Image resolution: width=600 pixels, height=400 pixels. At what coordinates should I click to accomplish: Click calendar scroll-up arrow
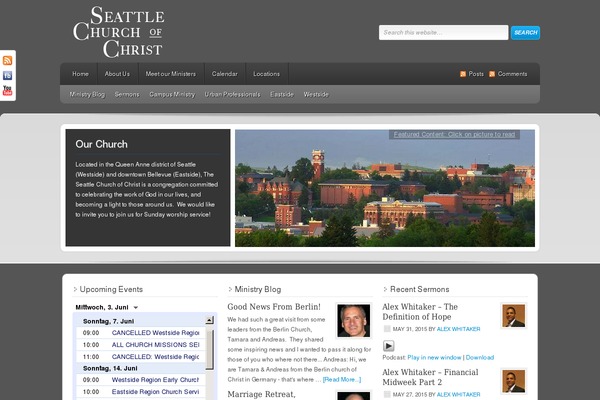pyautogui.click(x=209, y=320)
